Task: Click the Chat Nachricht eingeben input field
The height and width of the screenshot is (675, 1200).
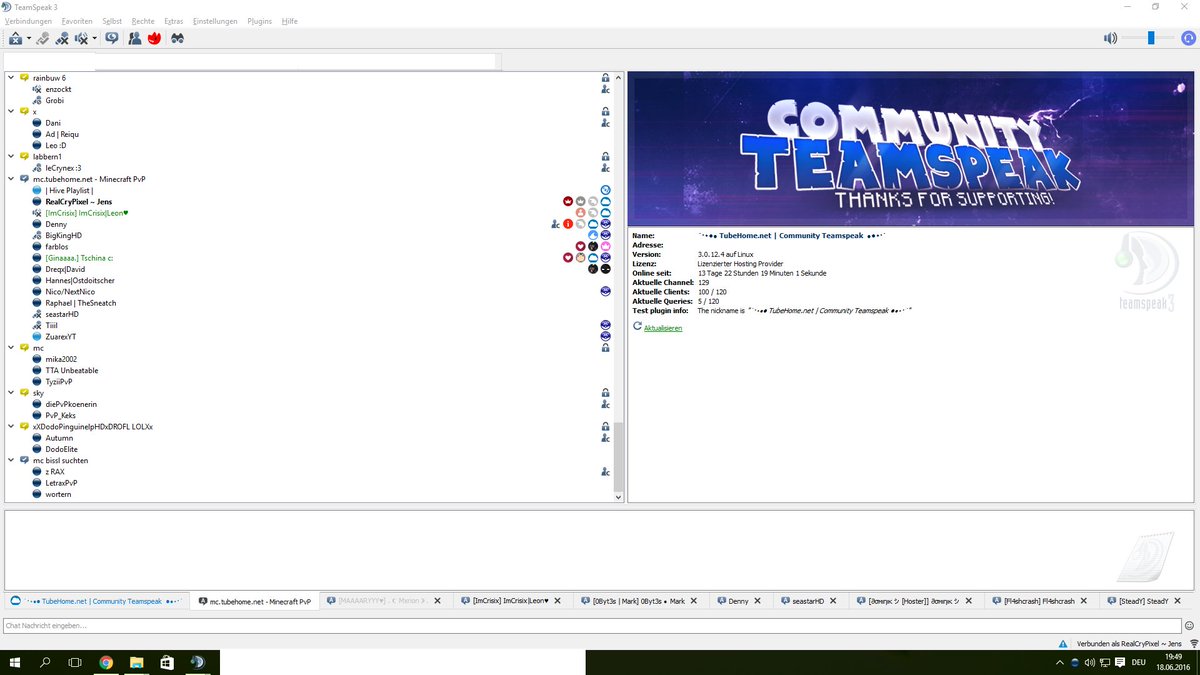Action: pyautogui.click(x=592, y=625)
